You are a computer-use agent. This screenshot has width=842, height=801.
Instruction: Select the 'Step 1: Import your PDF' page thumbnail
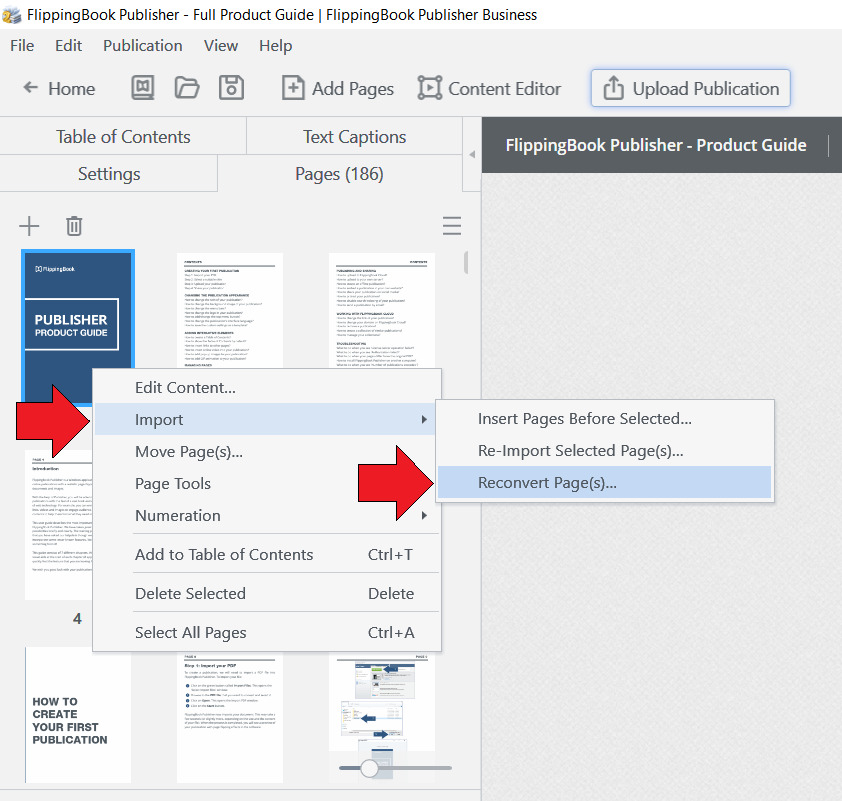(x=230, y=717)
